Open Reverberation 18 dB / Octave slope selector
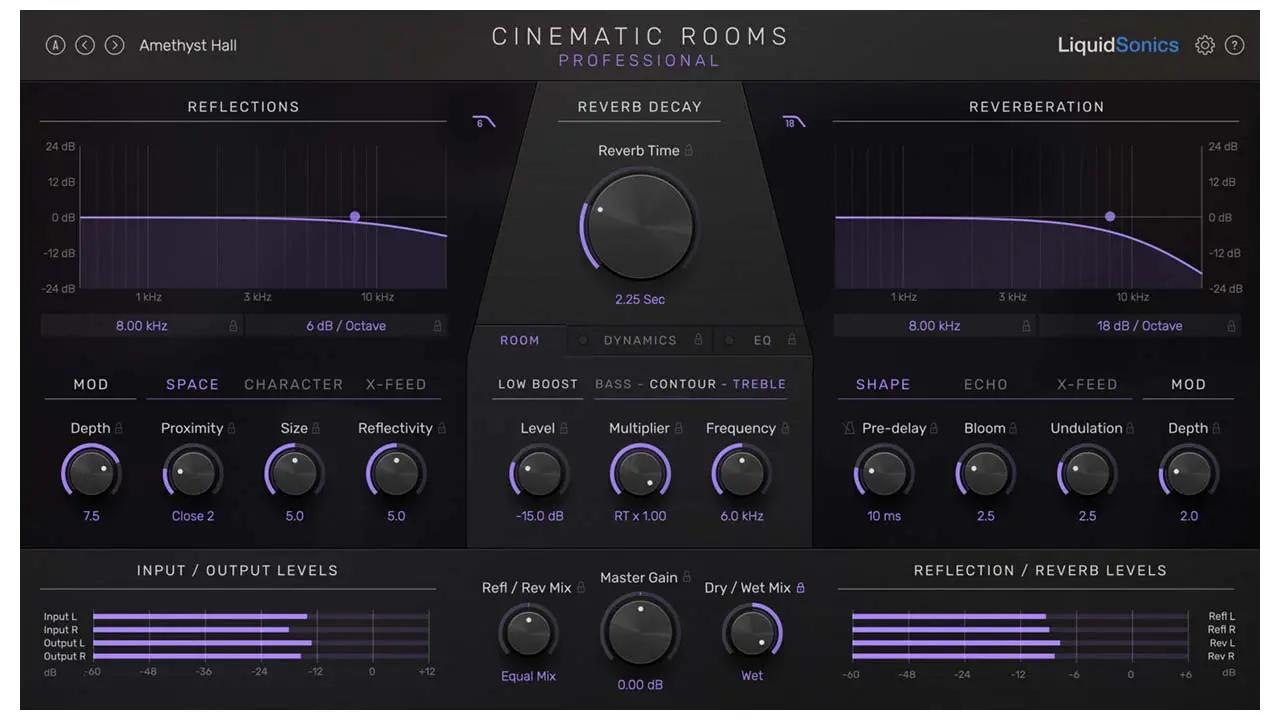 coord(1140,326)
